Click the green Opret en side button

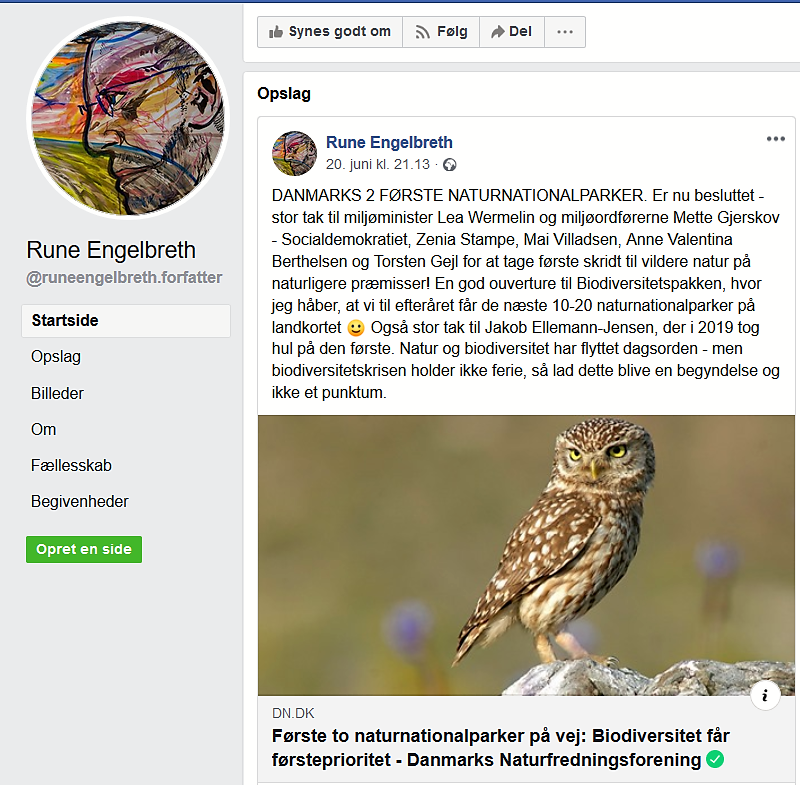tap(84, 549)
